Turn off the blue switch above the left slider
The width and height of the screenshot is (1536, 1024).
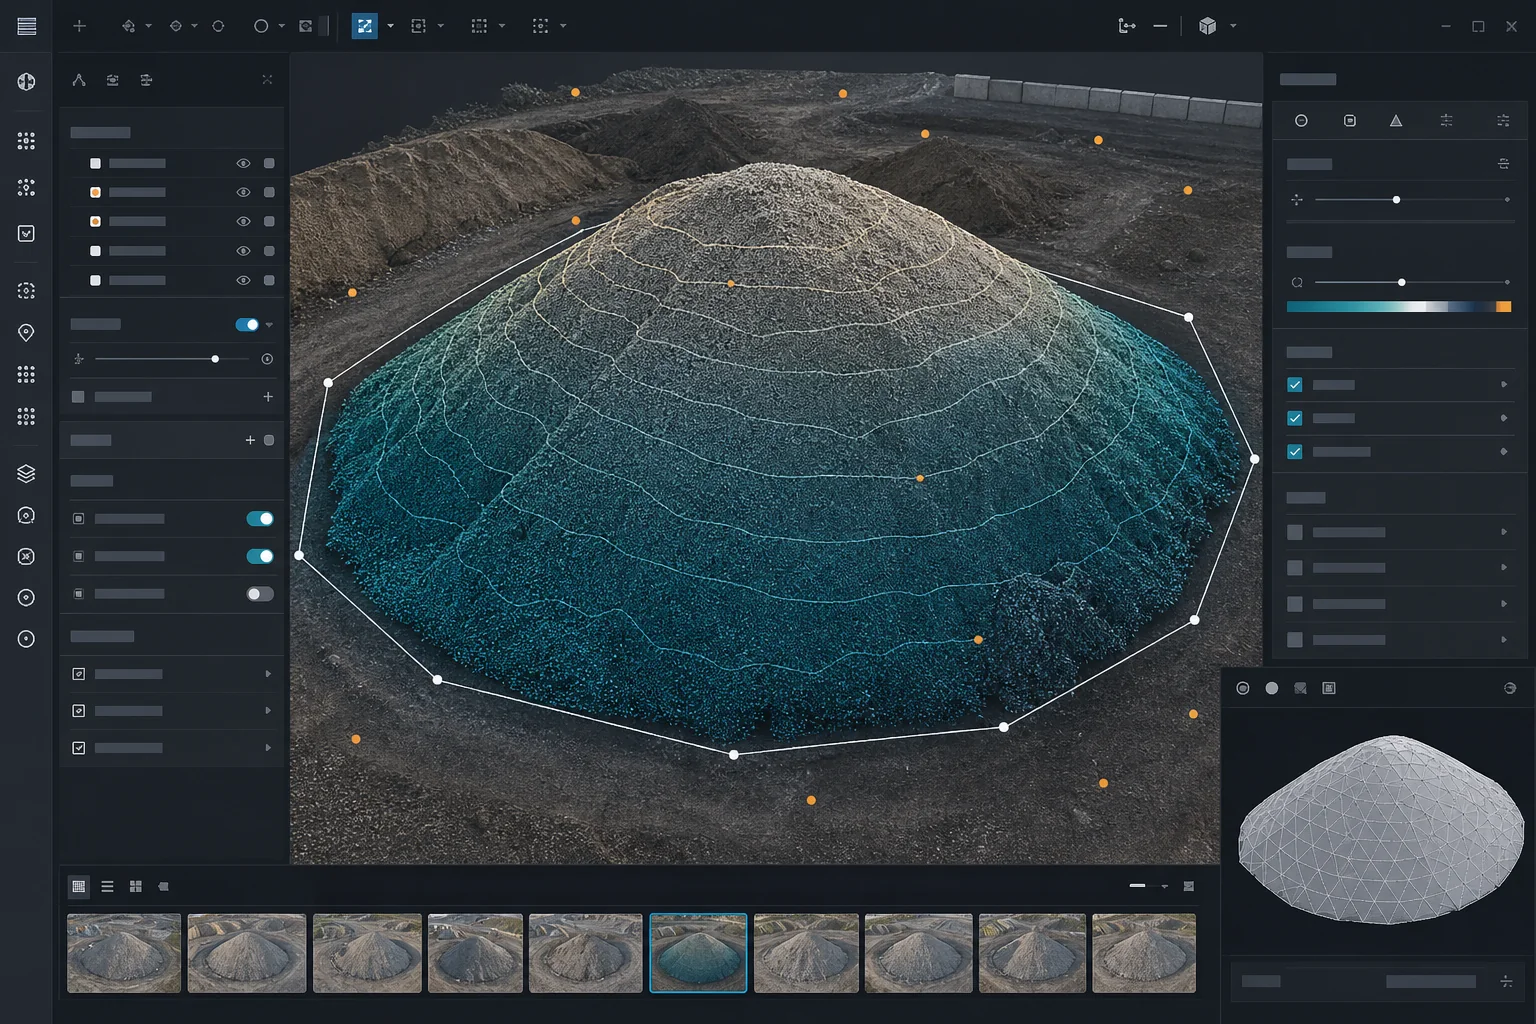[247, 325]
